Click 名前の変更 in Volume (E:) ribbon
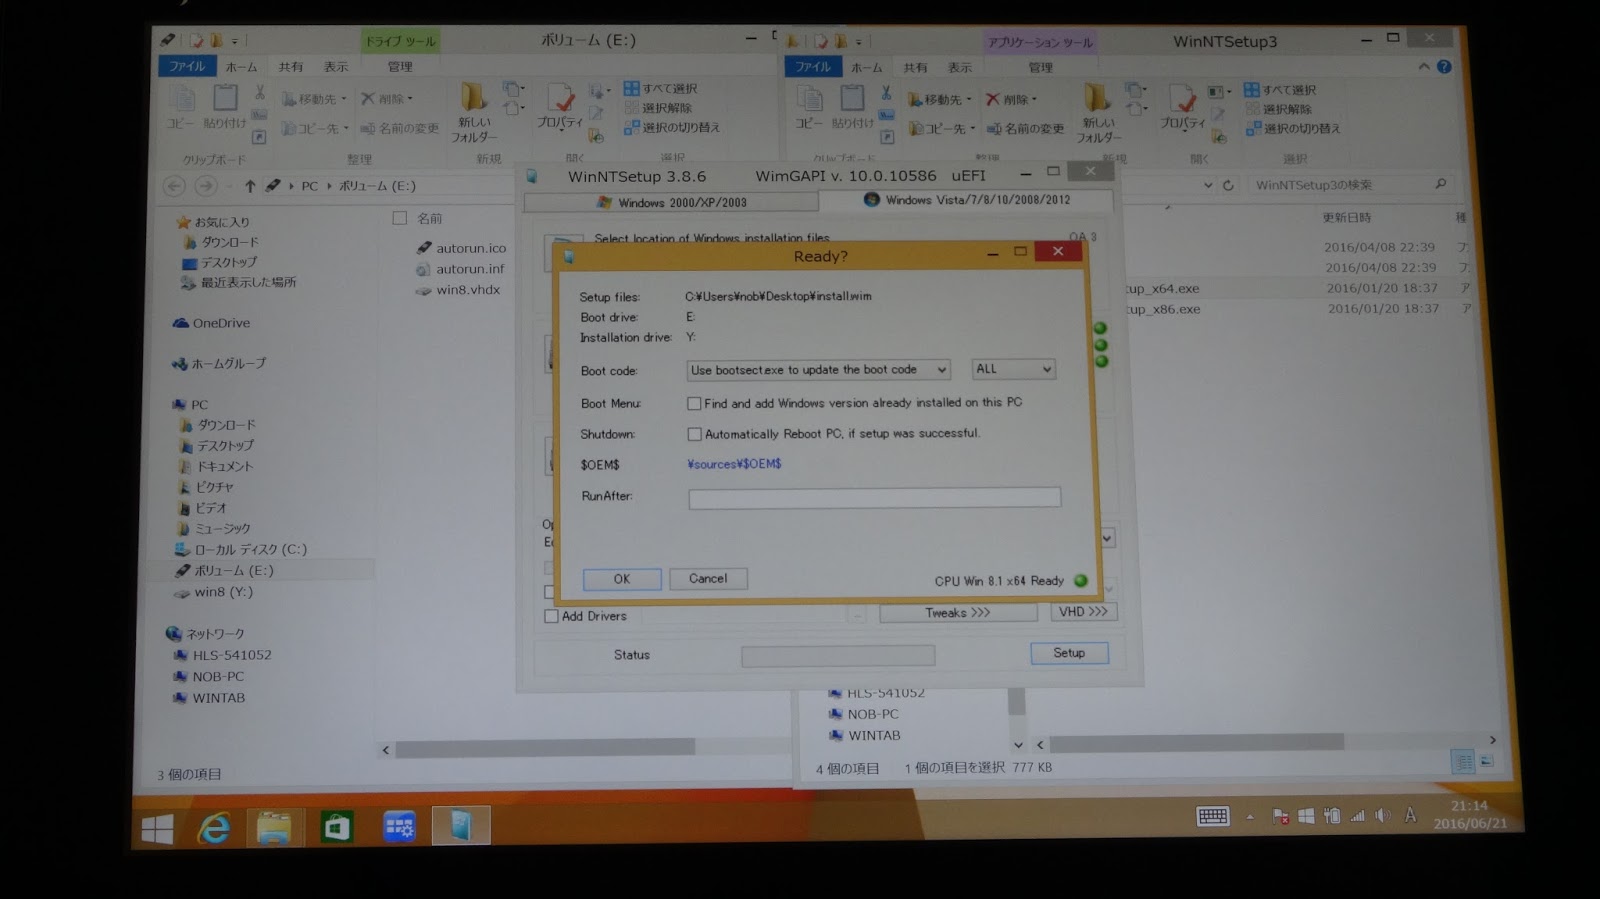 click(400, 128)
